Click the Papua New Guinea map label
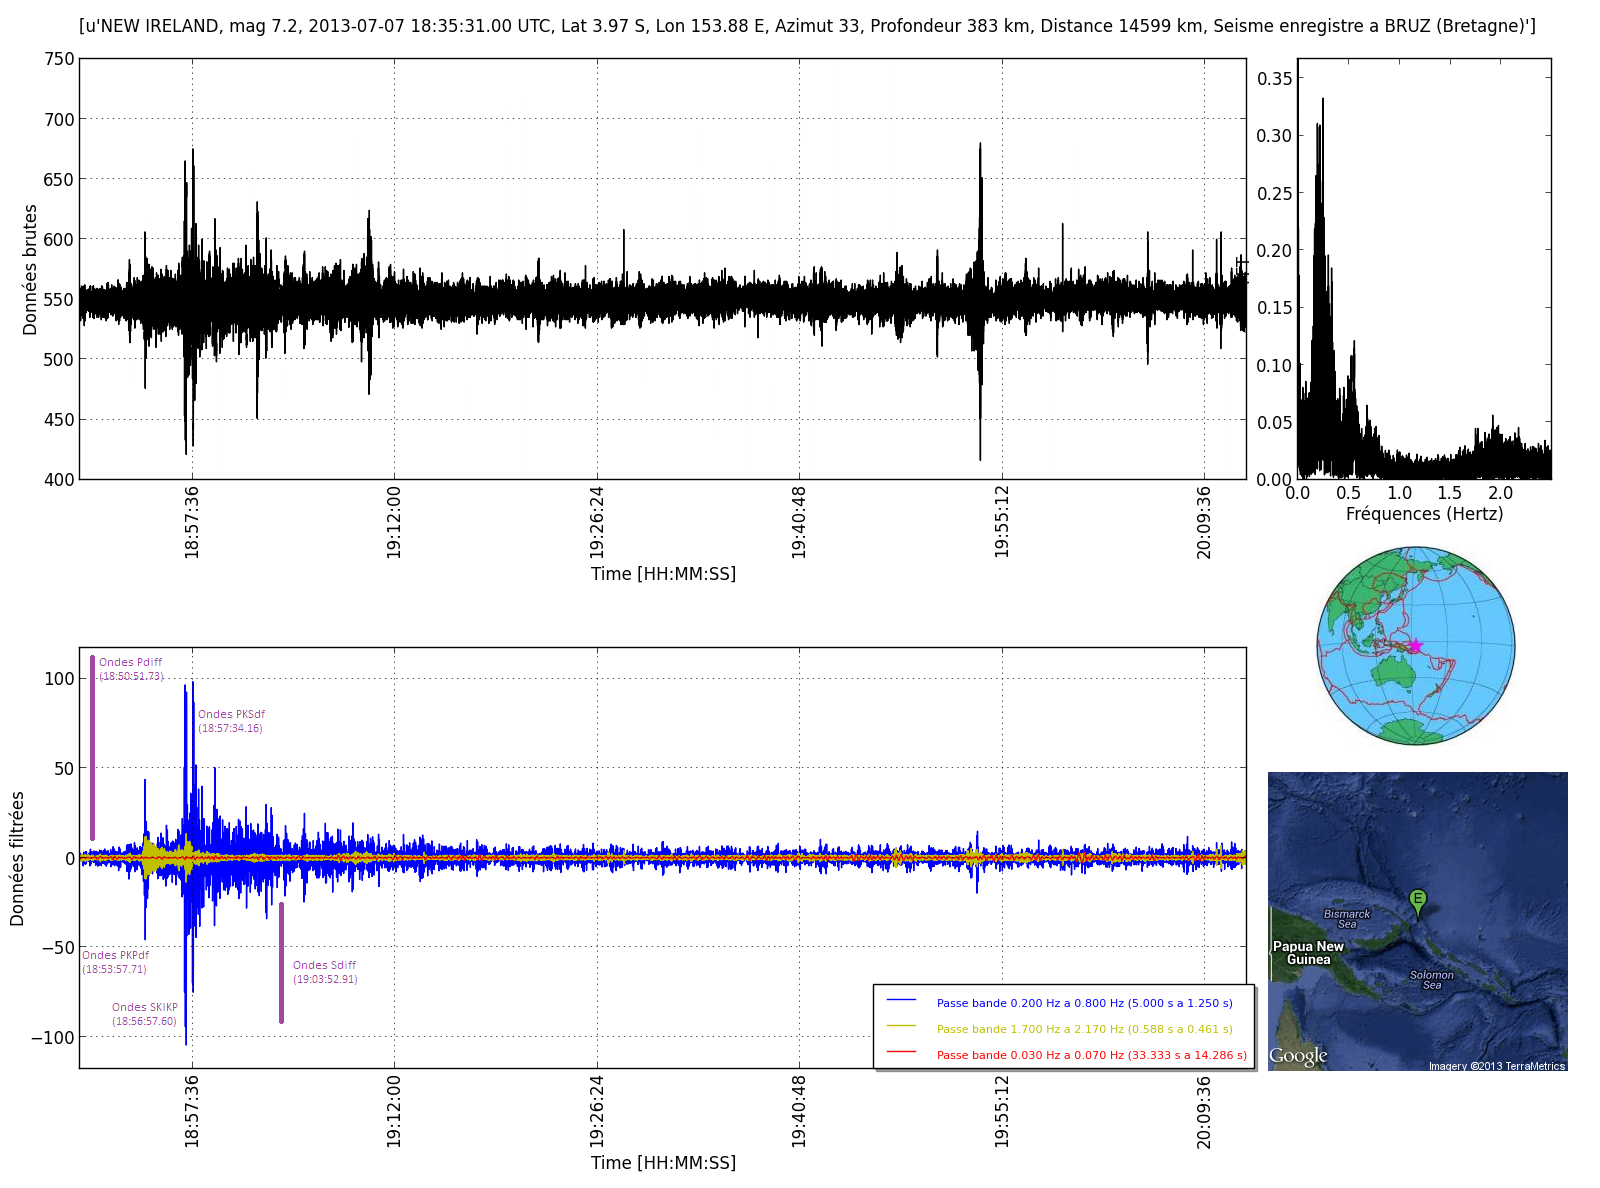 (x=1308, y=953)
